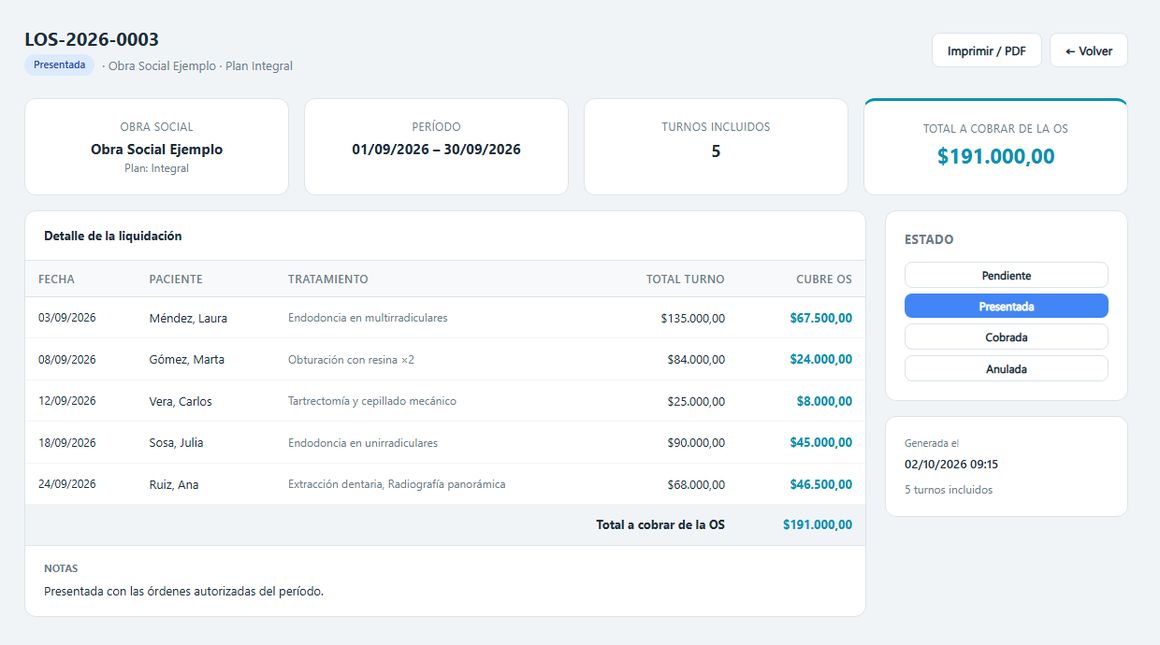Image resolution: width=1160 pixels, height=645 pixels.
Task: Click the $25.000,00 total turno amount
Action: pos(696,401)
